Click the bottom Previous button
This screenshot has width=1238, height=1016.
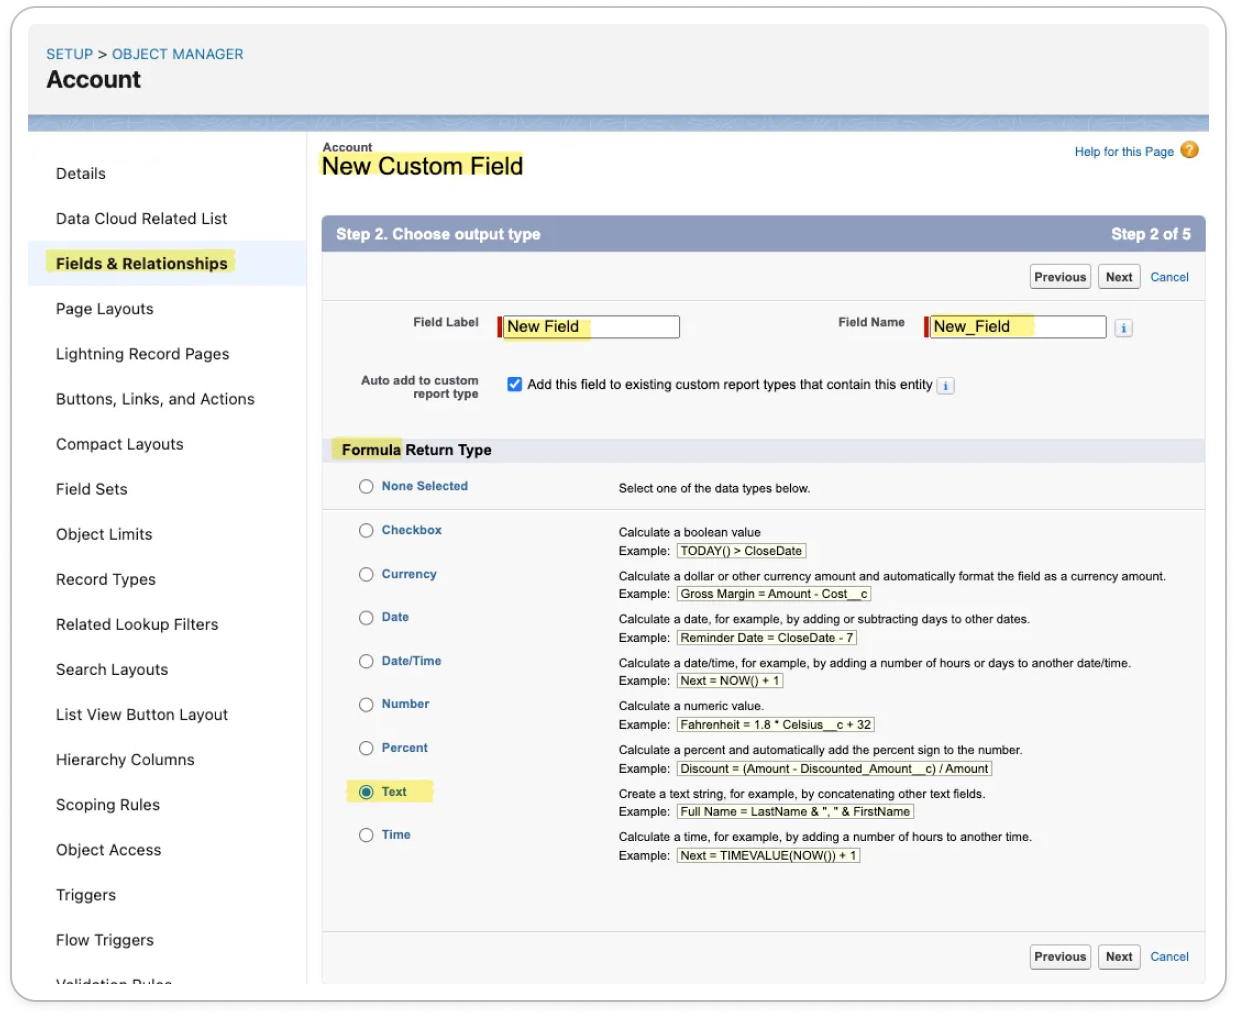[1060, 957]
